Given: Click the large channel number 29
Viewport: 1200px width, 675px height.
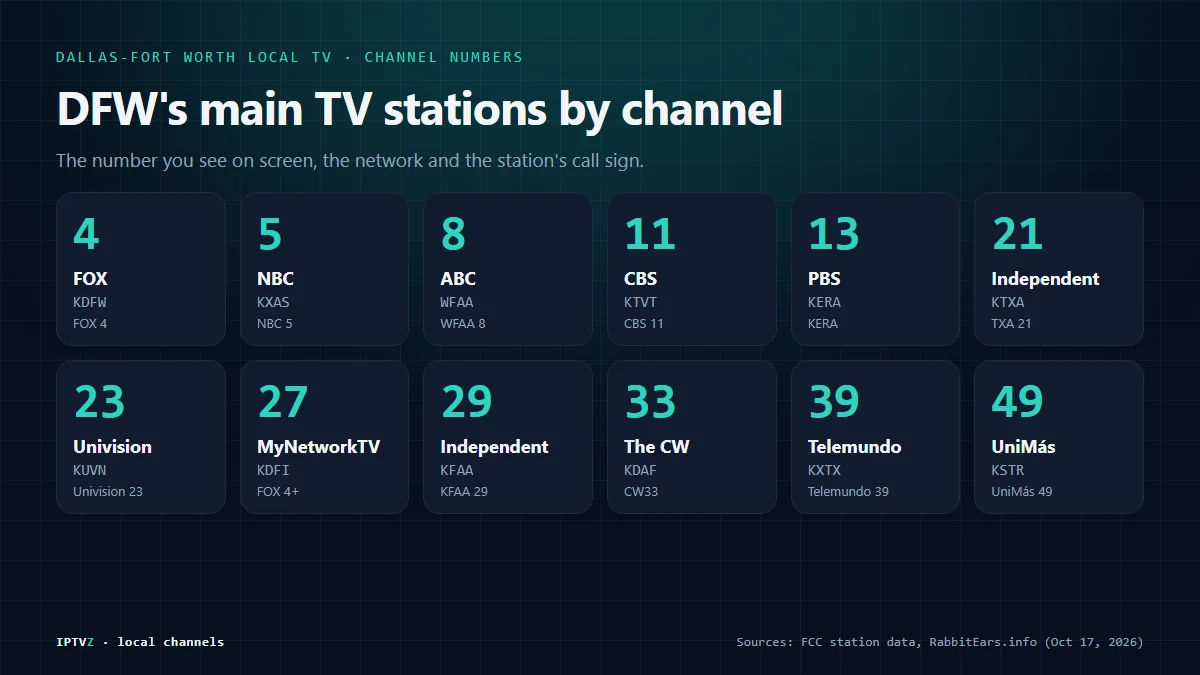Looking at the screenshot, I should [x=467, y=402].
